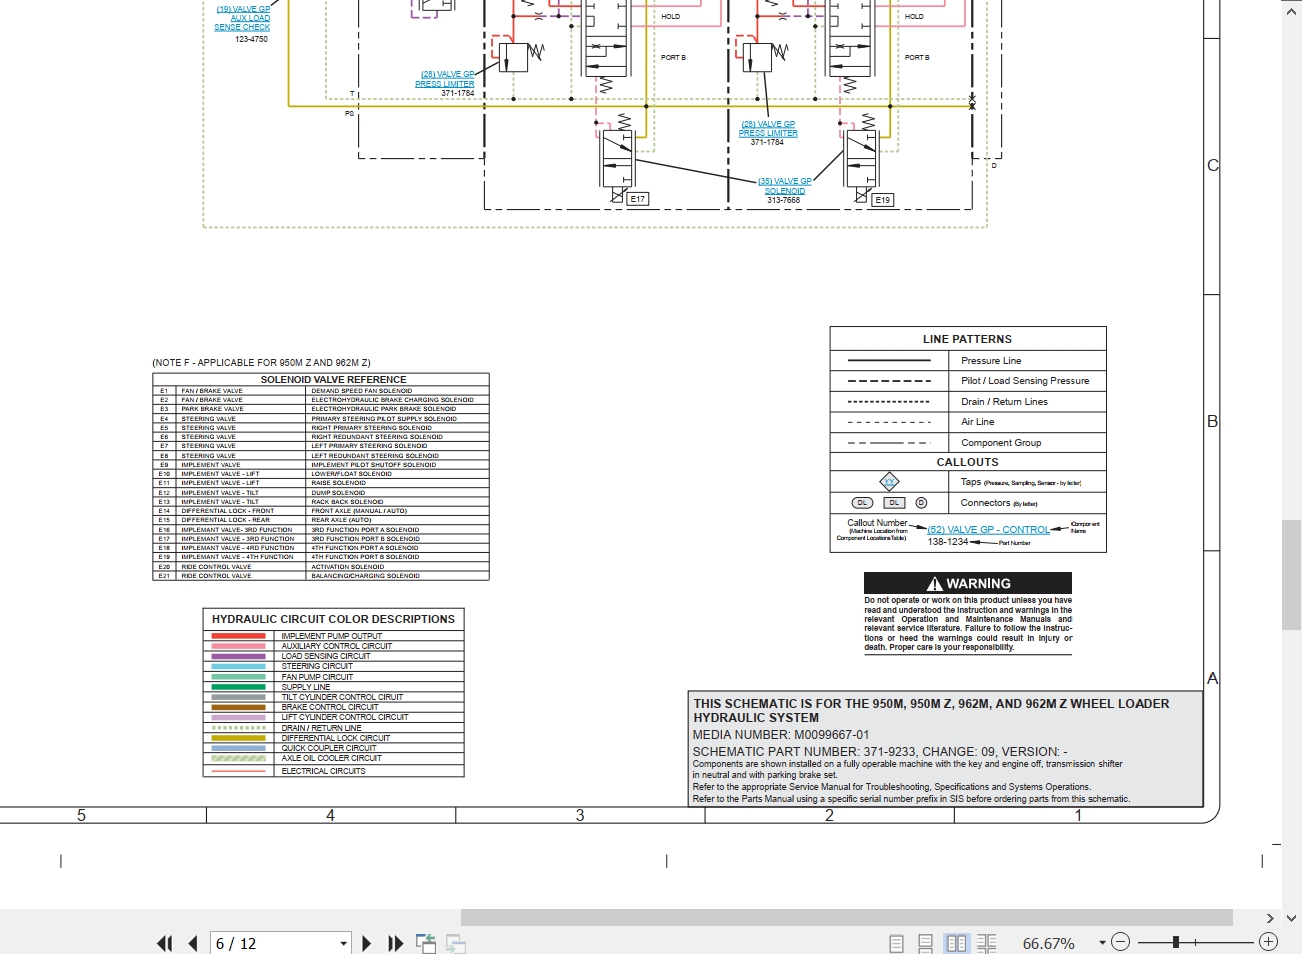The width and height of the screenshot is (1302, 954).
Task: Click the BALANCING/CHARGING SOLENOID entry
Action: 366,576
